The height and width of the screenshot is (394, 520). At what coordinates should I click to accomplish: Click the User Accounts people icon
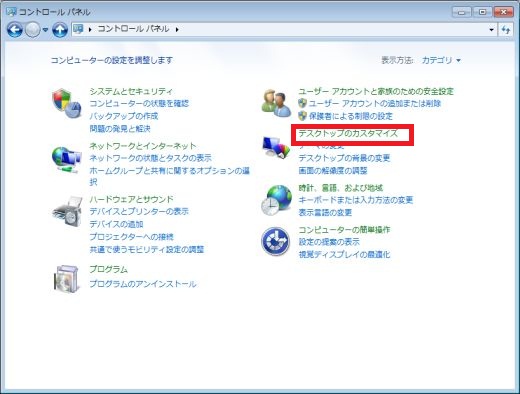(x=276, y=103)
